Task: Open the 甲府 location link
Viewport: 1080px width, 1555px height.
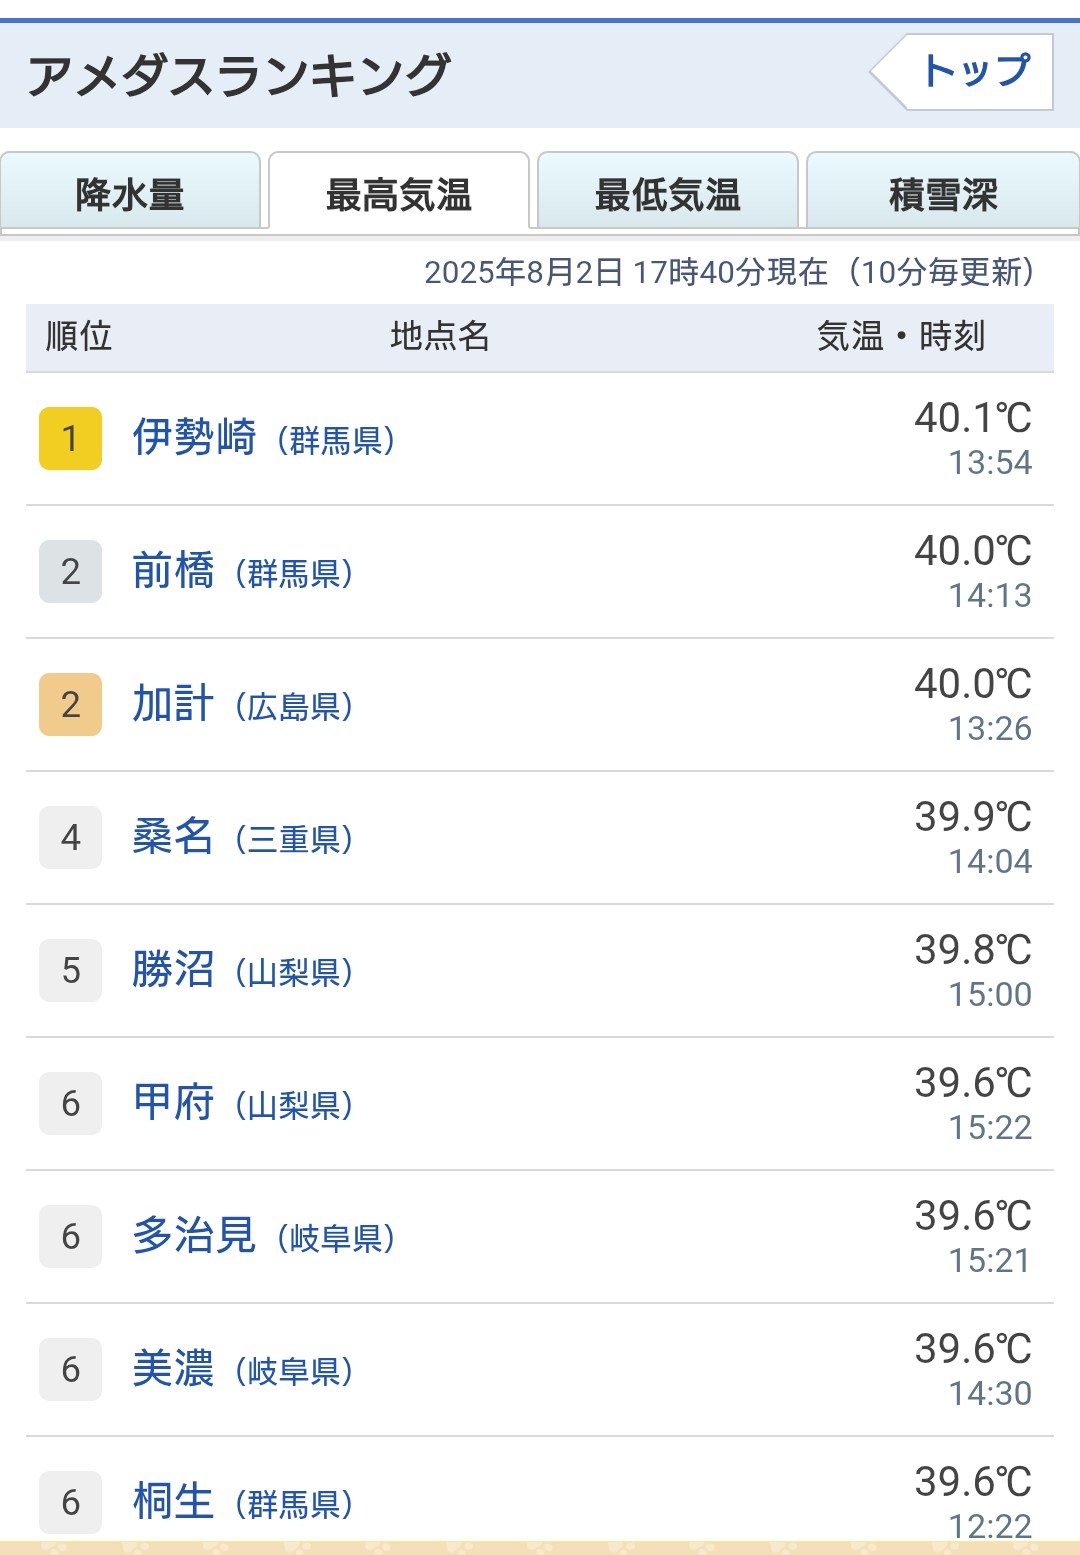Action: coord(174,1103)
